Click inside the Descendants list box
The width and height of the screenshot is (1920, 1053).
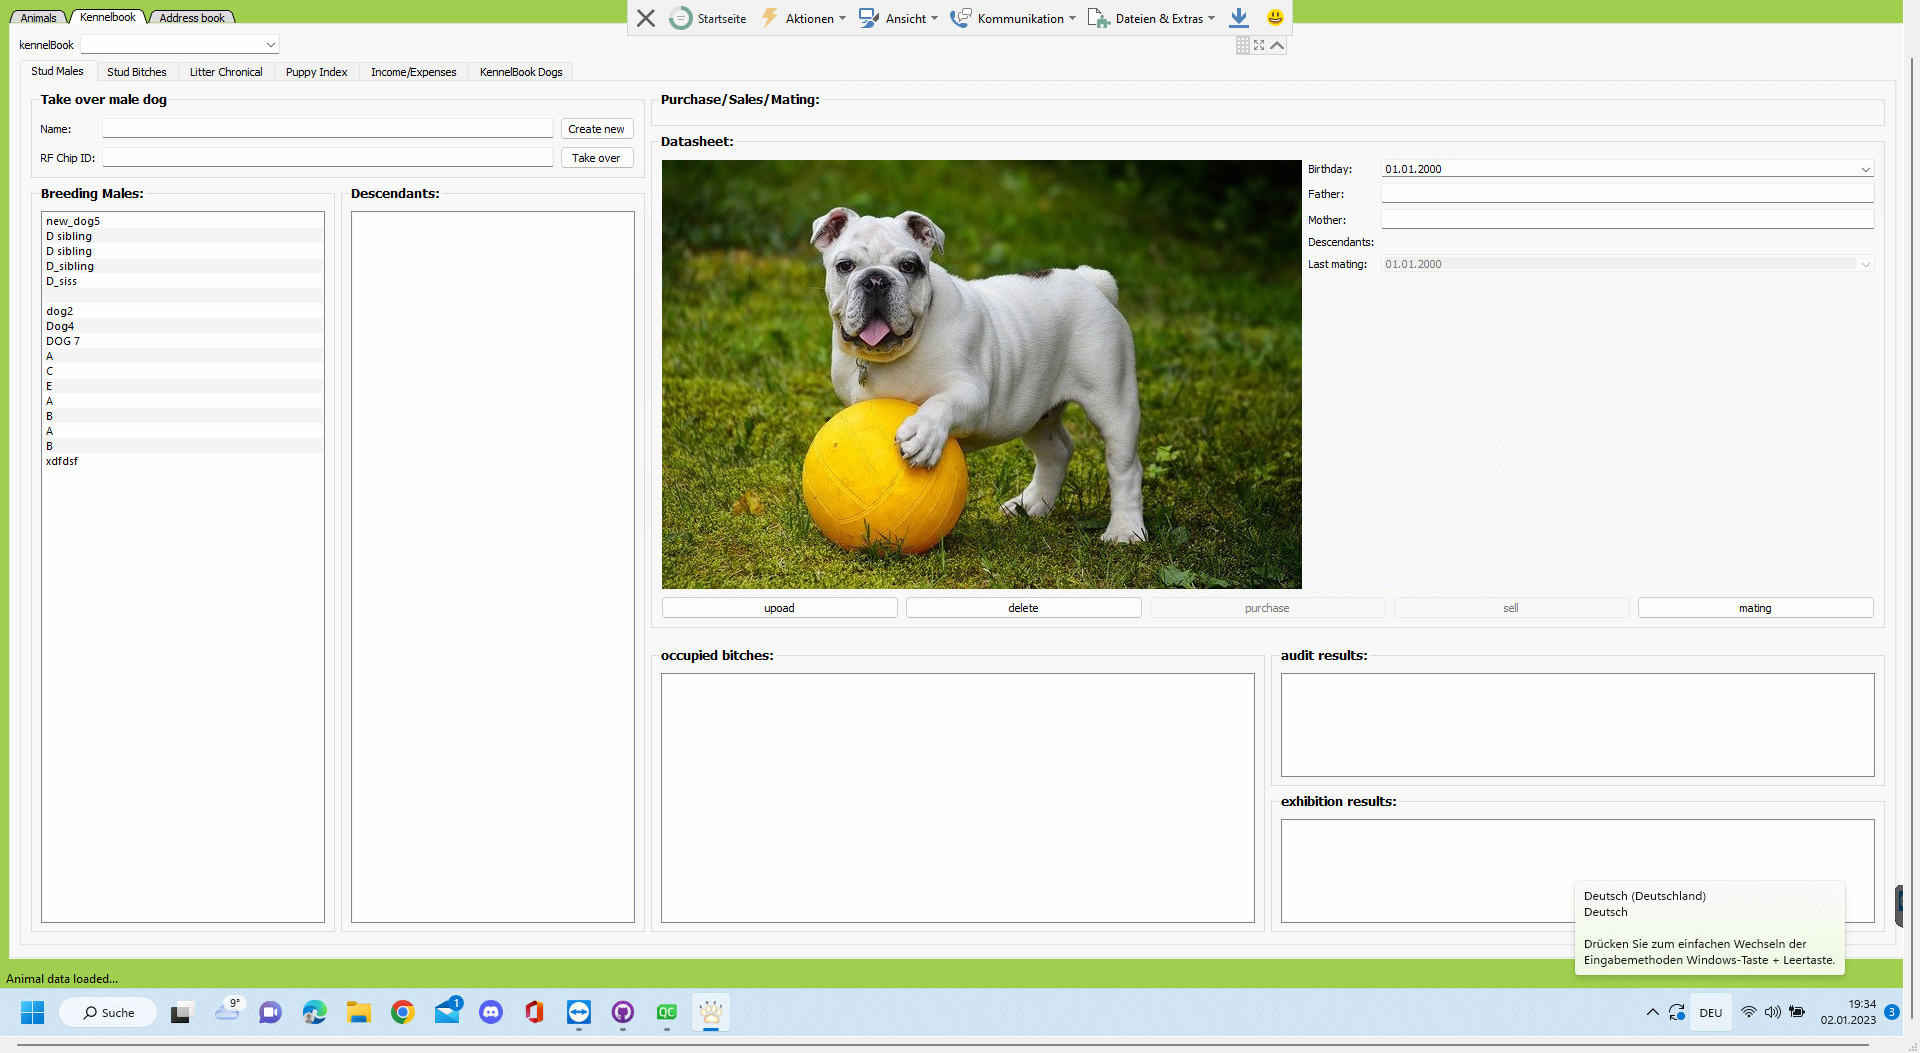[492, 566]
